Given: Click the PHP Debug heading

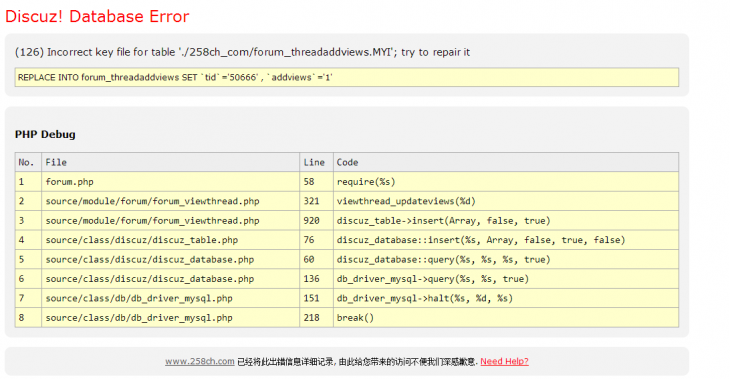Looking at the screenshot, I should point(45,134).
